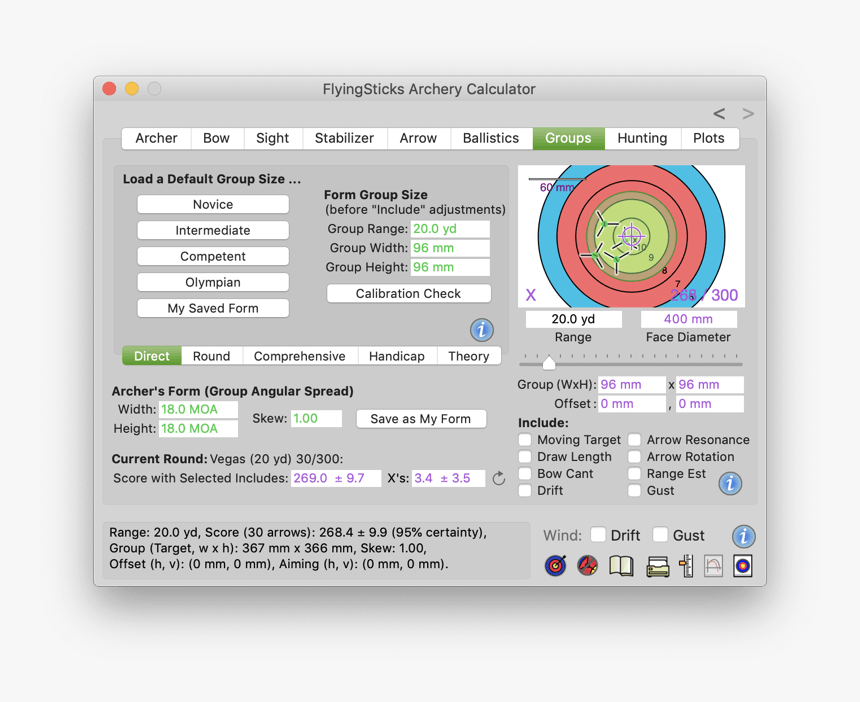Click the broken target icon in bottom toolbar
860x702 pixels.
(588, 565)
